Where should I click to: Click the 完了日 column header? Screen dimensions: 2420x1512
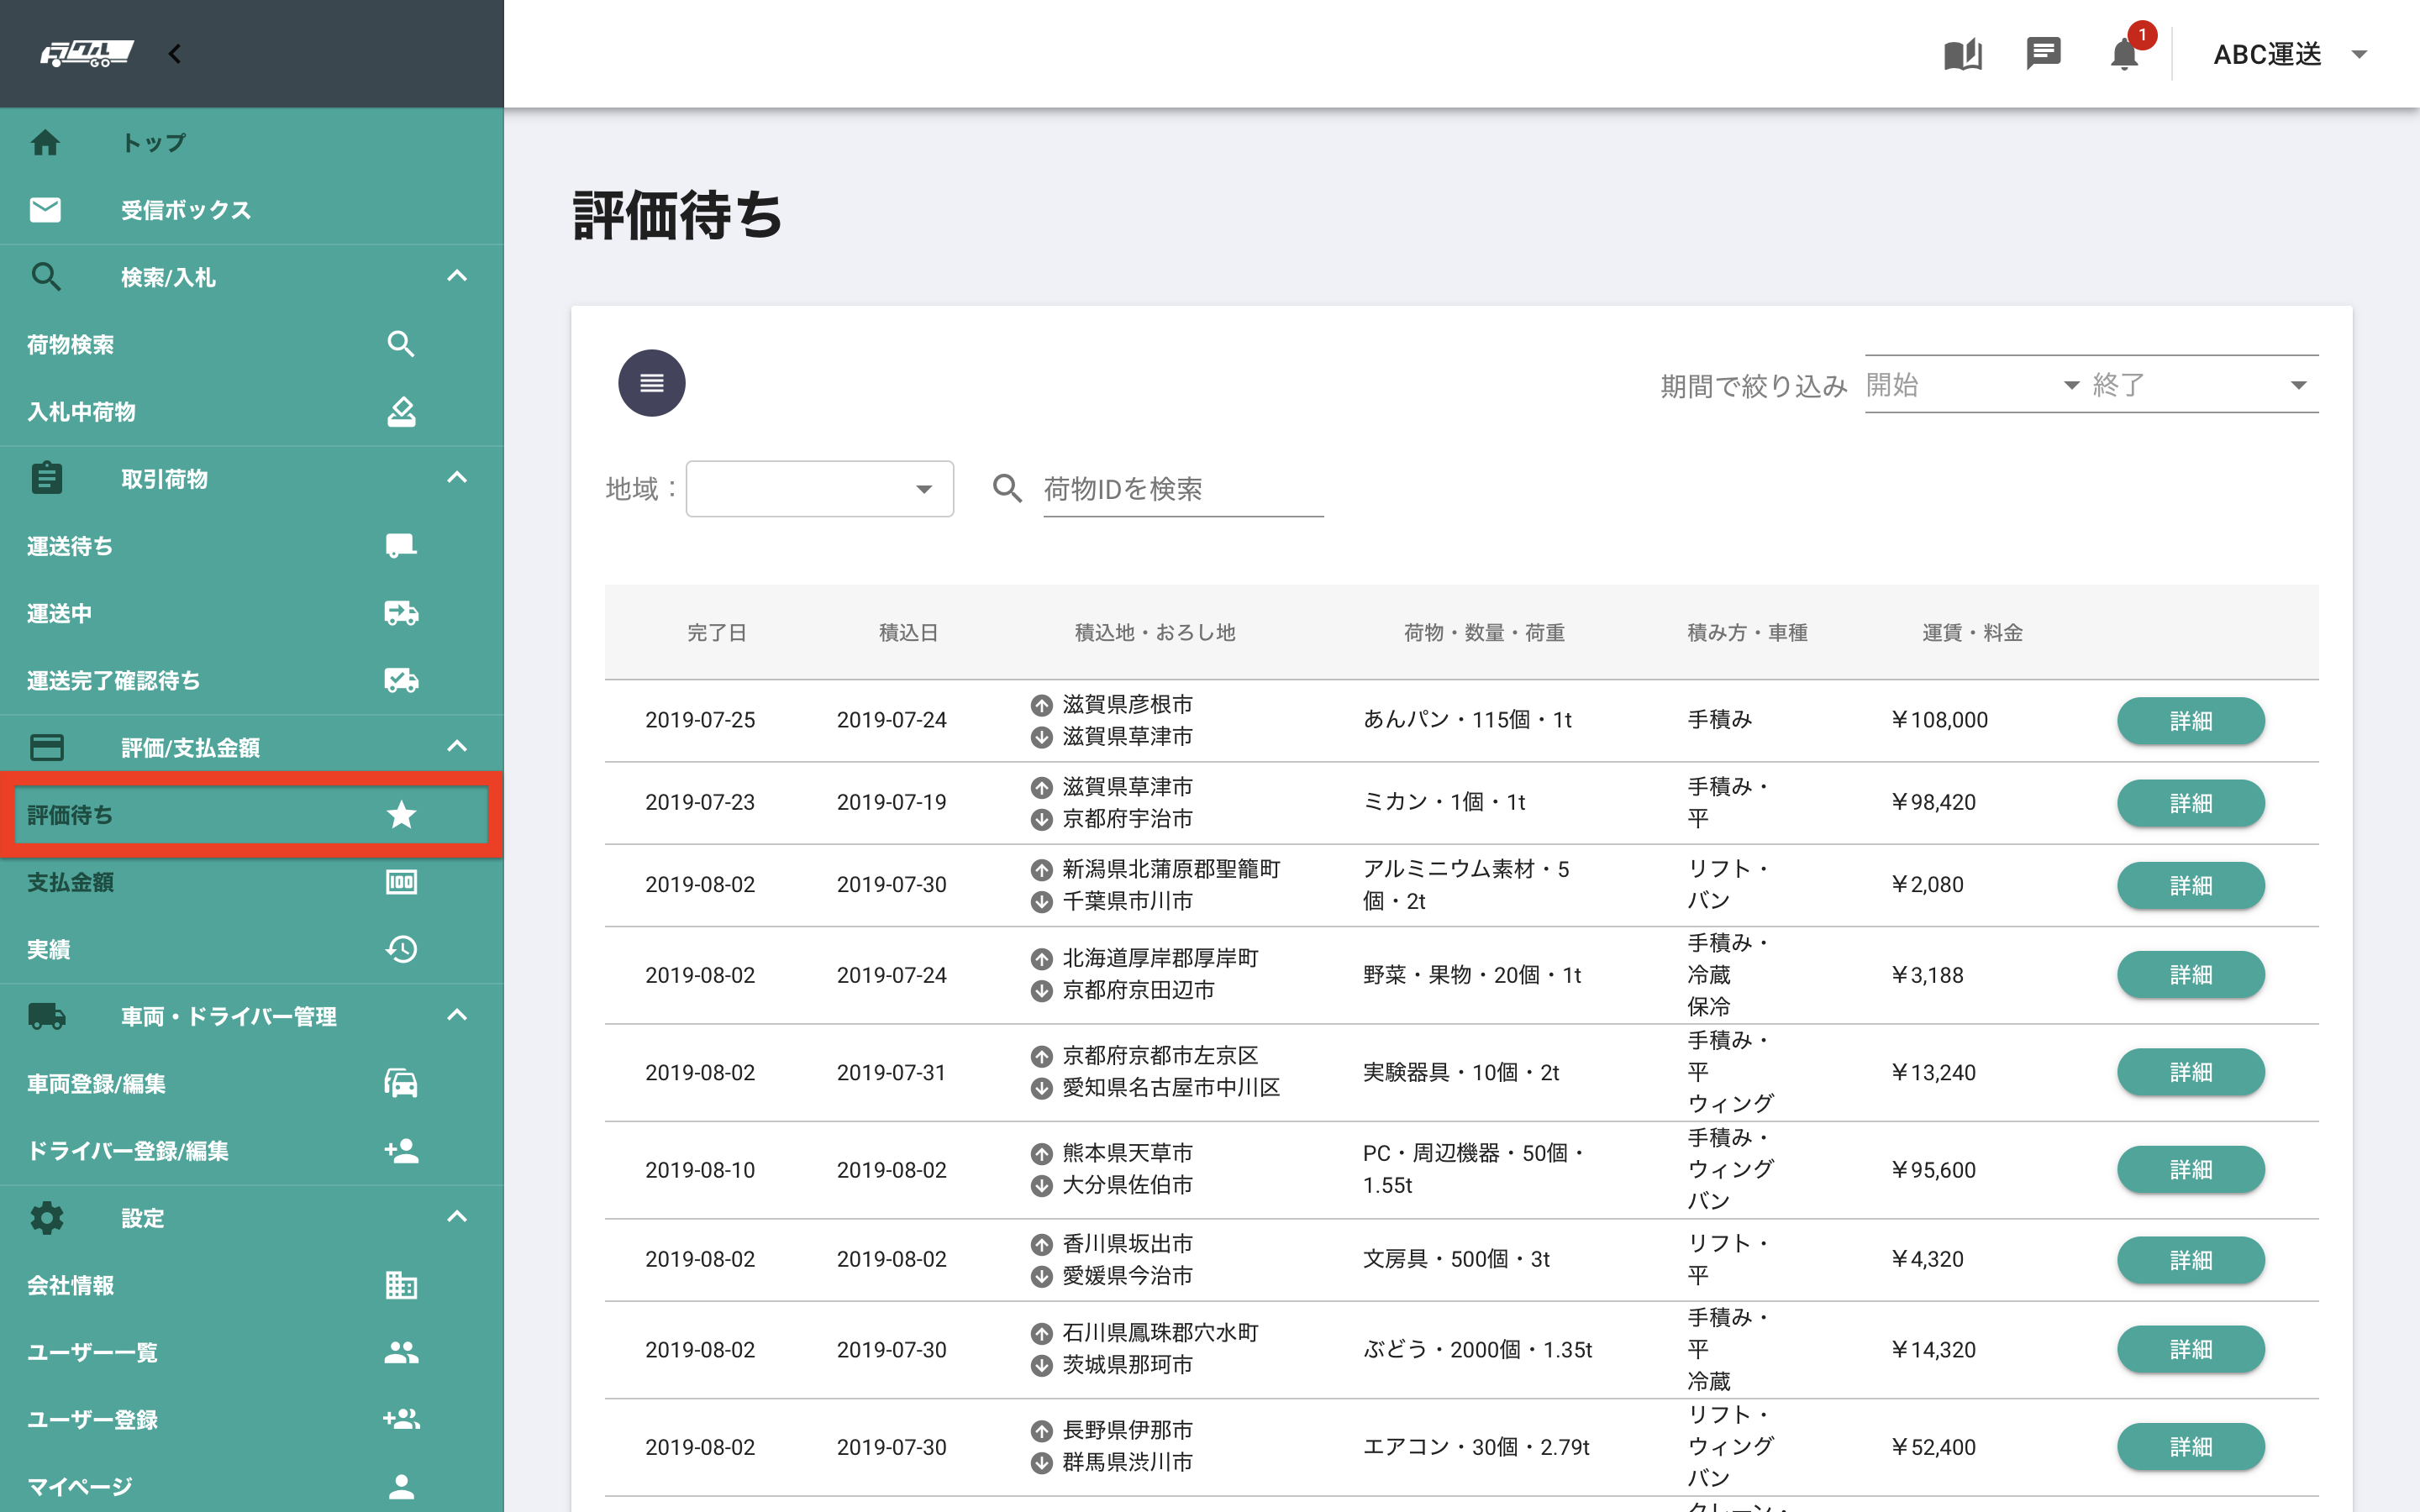click(716, 632)
